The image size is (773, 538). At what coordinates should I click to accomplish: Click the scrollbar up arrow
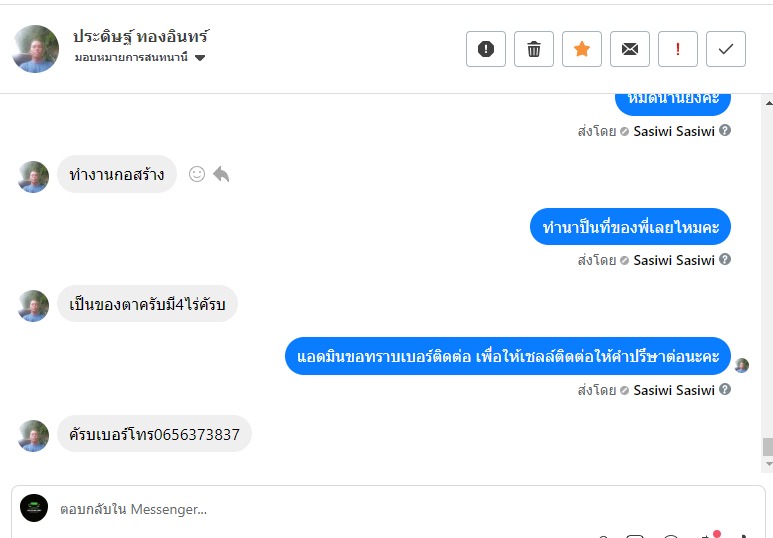click(768, 103)
